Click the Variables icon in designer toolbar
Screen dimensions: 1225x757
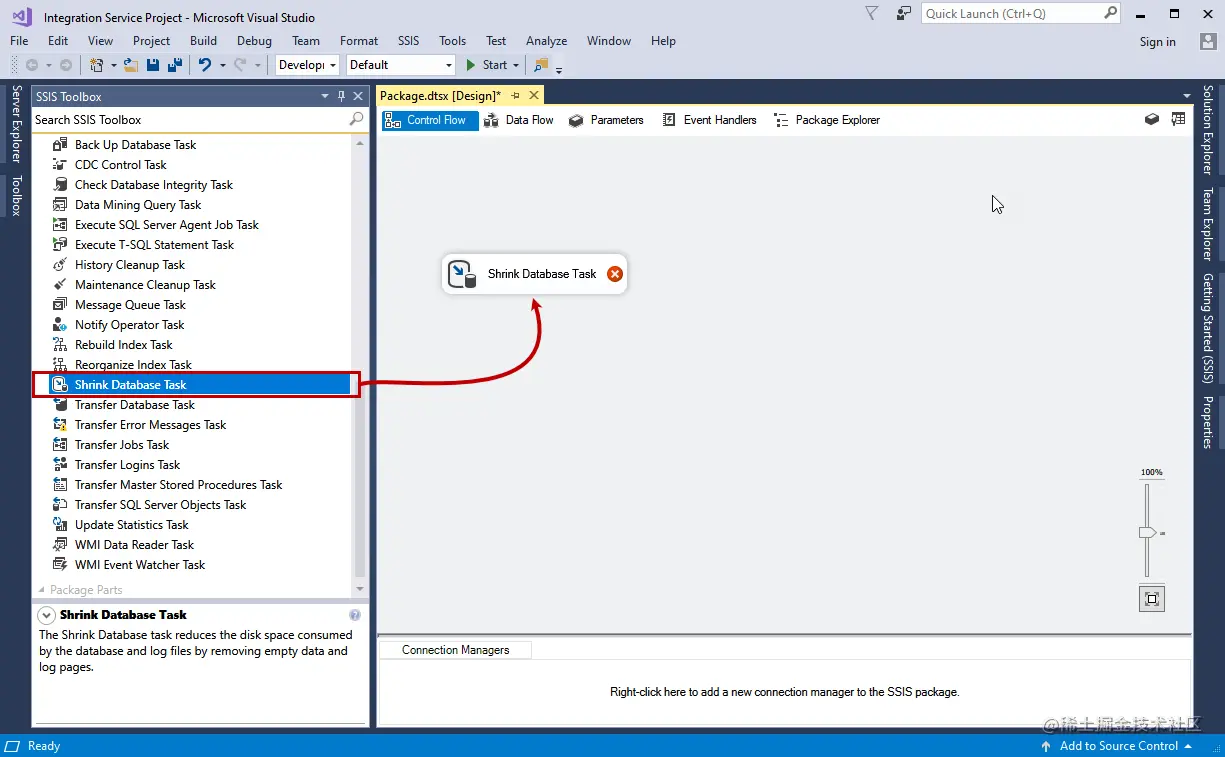click(x=1178, y=119)
